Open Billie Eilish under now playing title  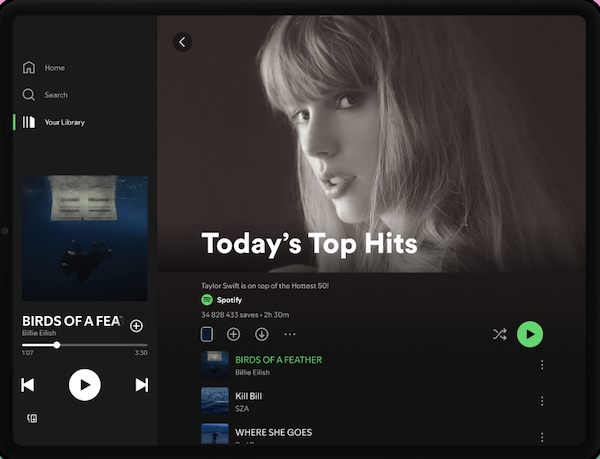coord(39,333)
